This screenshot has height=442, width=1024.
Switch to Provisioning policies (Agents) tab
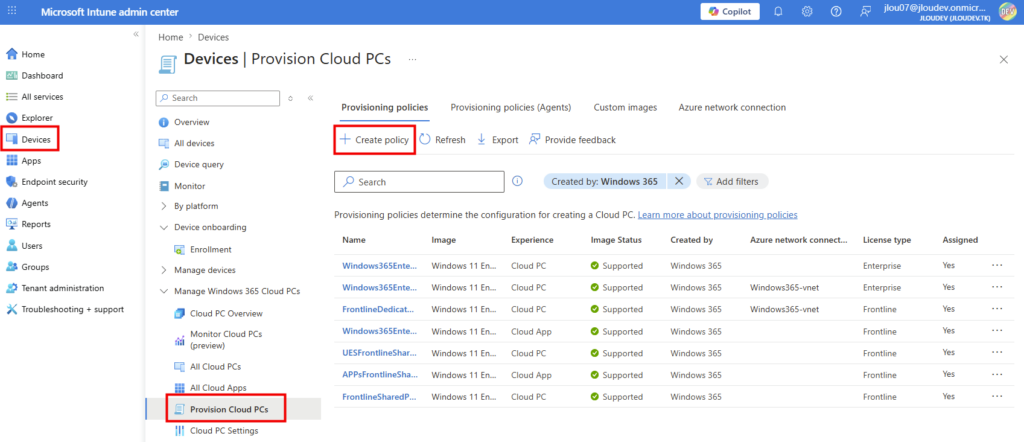511,107
